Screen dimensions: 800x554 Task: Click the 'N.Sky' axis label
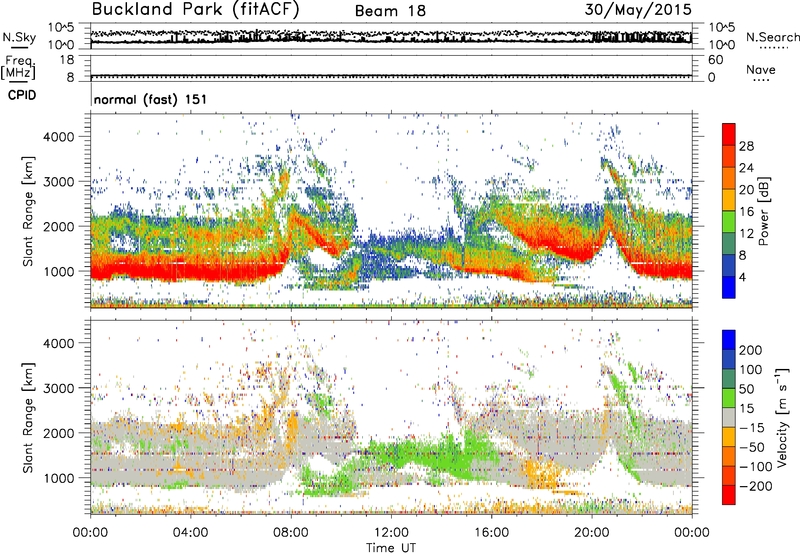pos(19,37)
